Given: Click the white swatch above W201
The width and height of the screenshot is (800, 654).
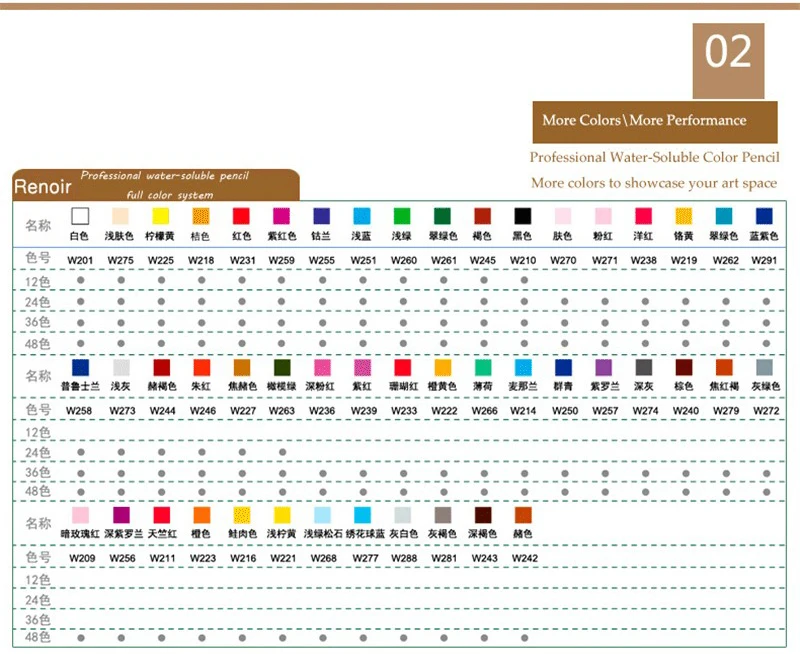Looking at the screenshot, I should [80, 216].
